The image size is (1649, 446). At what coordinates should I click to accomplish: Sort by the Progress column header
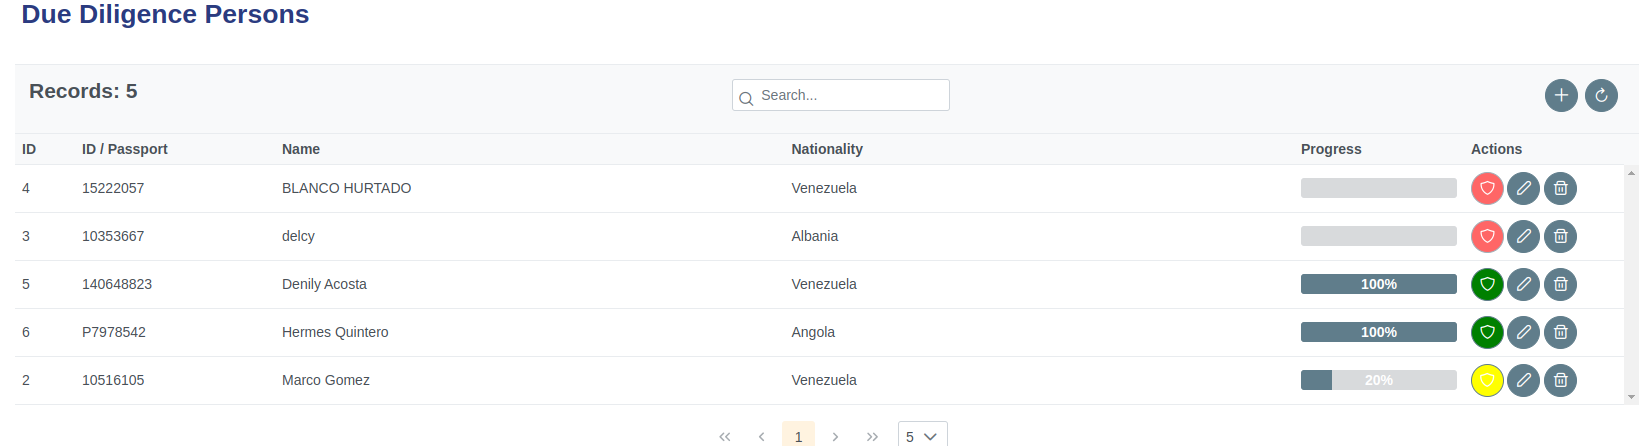tap(1330, 149)
